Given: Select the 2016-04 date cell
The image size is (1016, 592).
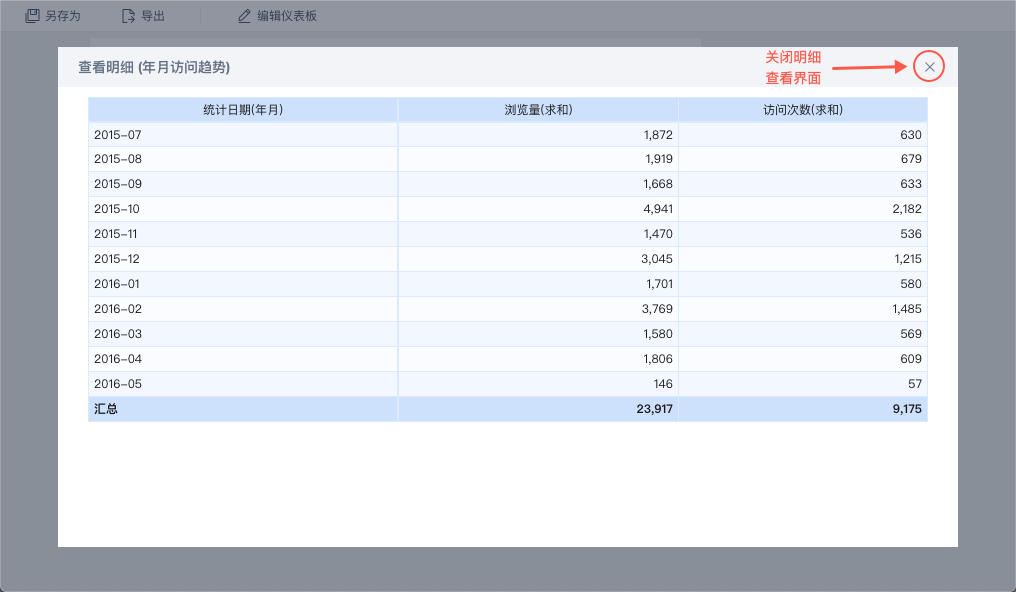Looking at the screenshot, I should pyautogui.click(x=243, y=359).
